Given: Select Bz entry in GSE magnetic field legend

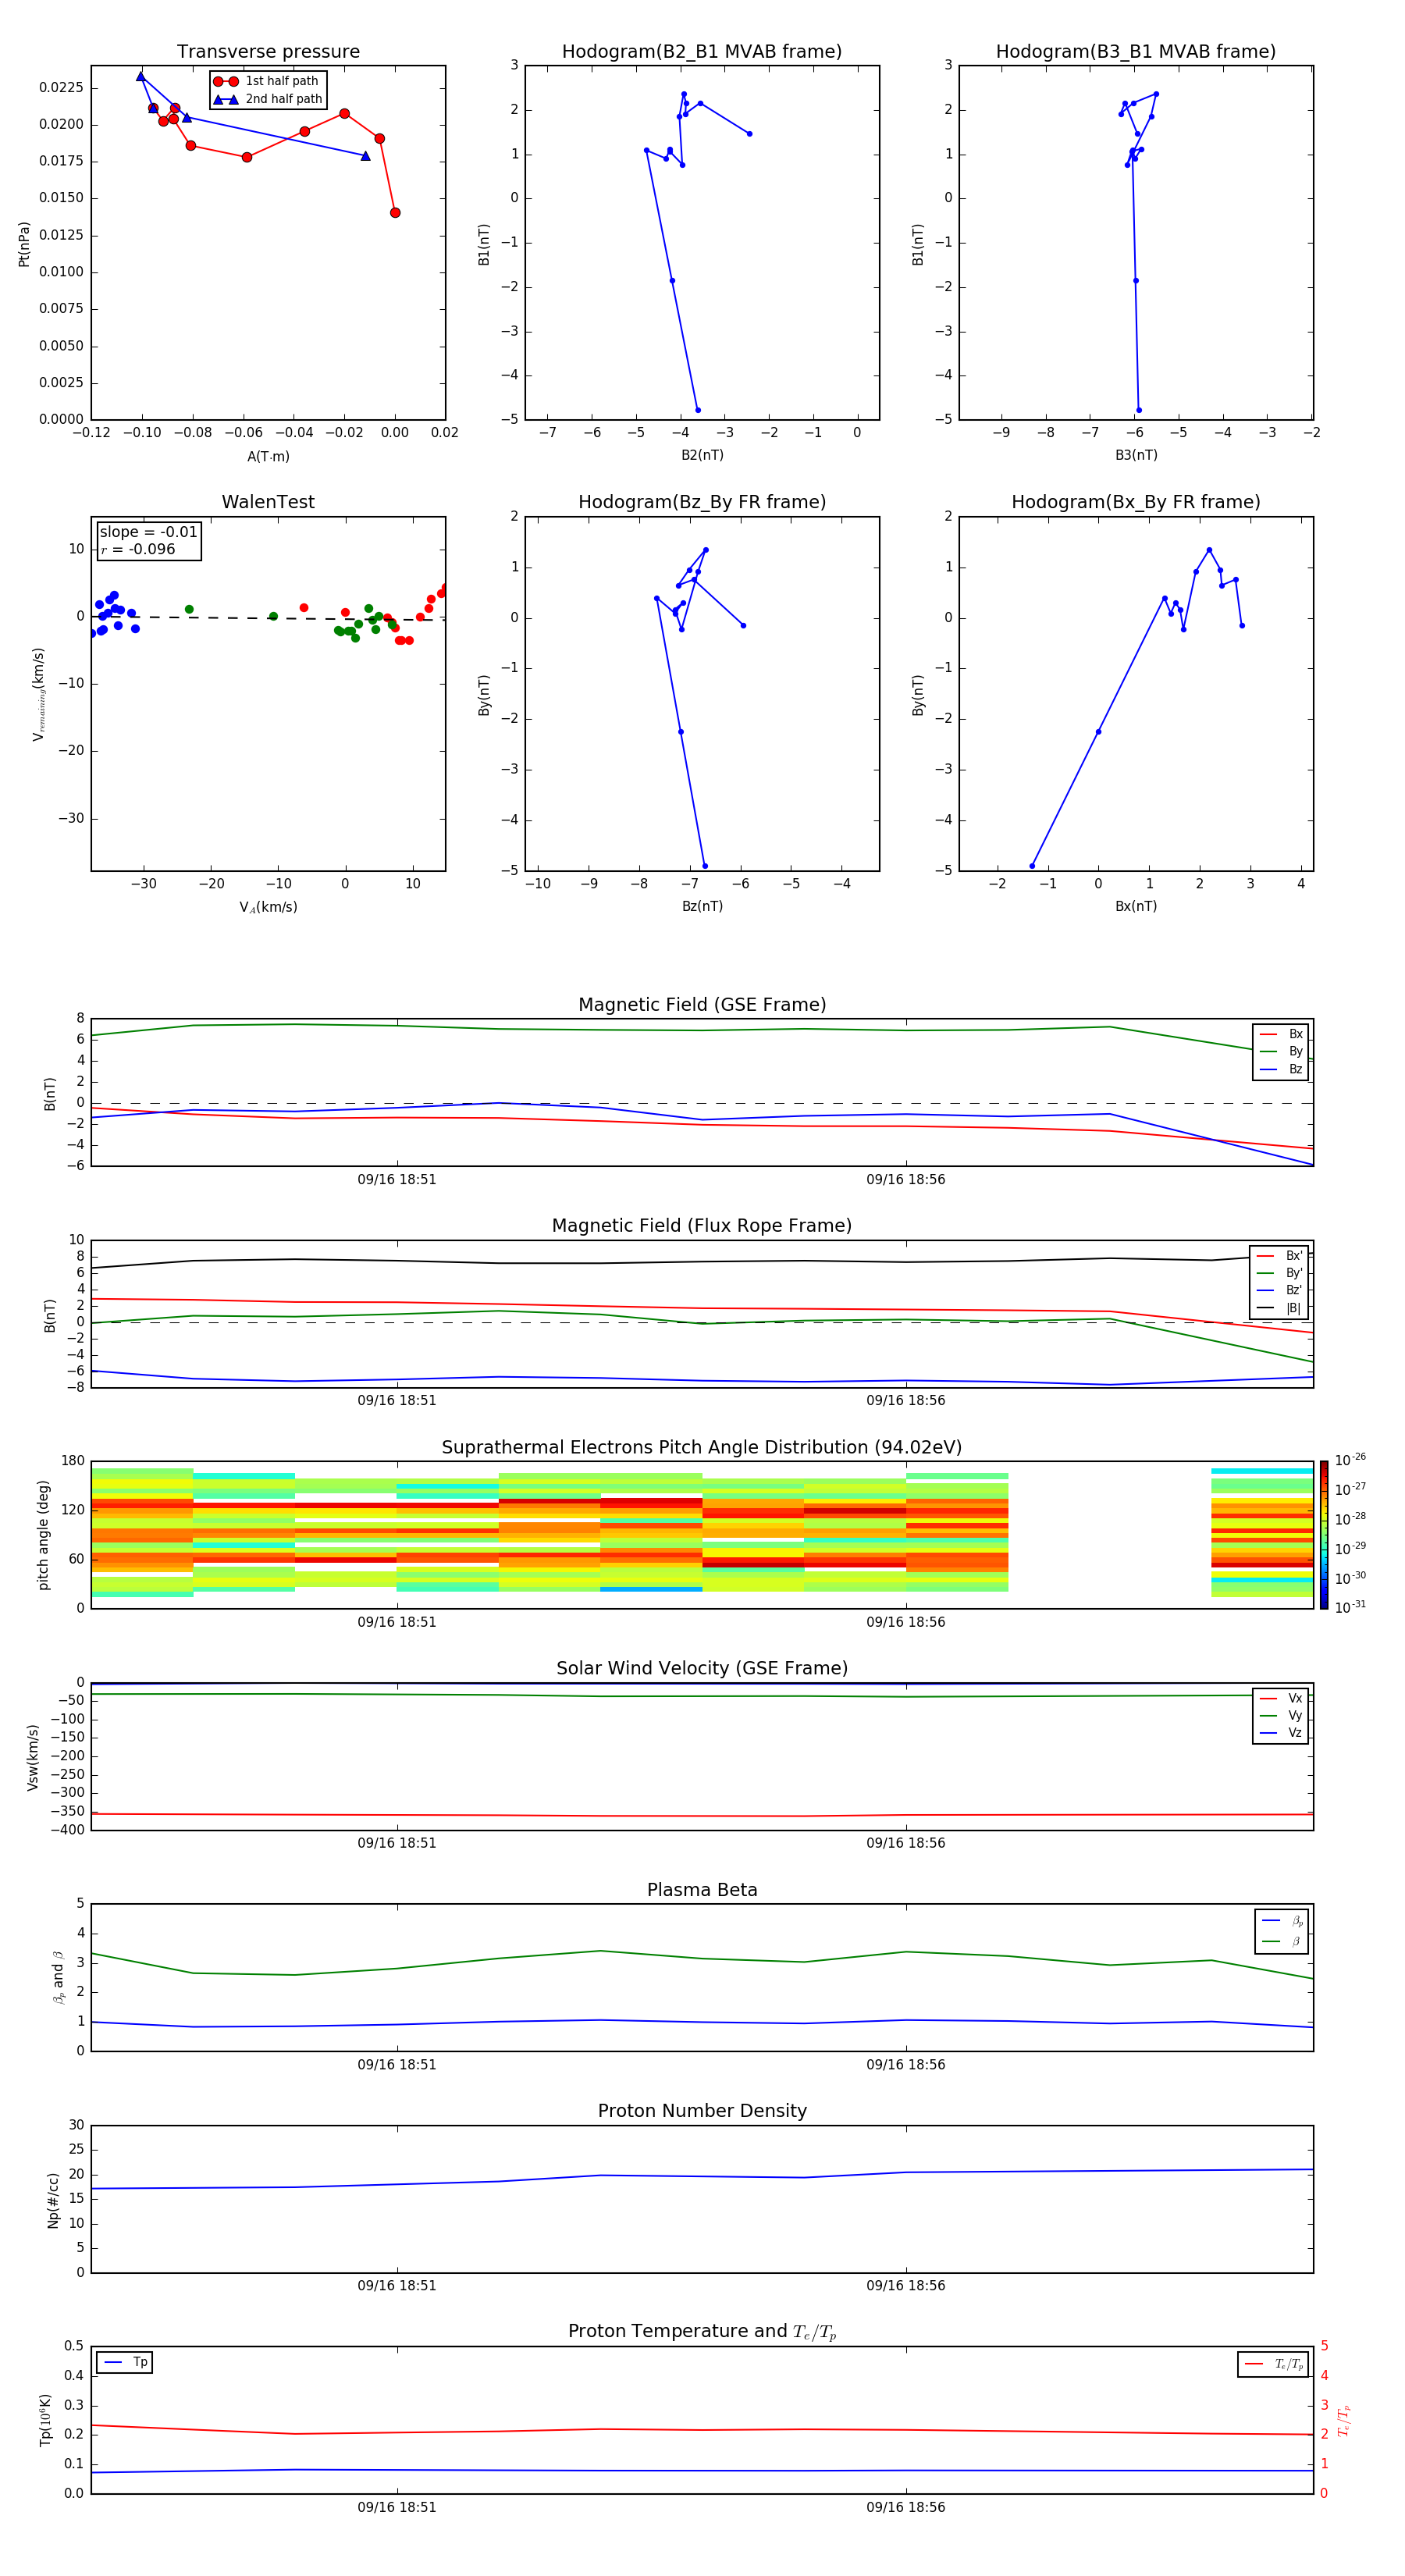Looking at the screenshot, I should pos(1281,1069).
